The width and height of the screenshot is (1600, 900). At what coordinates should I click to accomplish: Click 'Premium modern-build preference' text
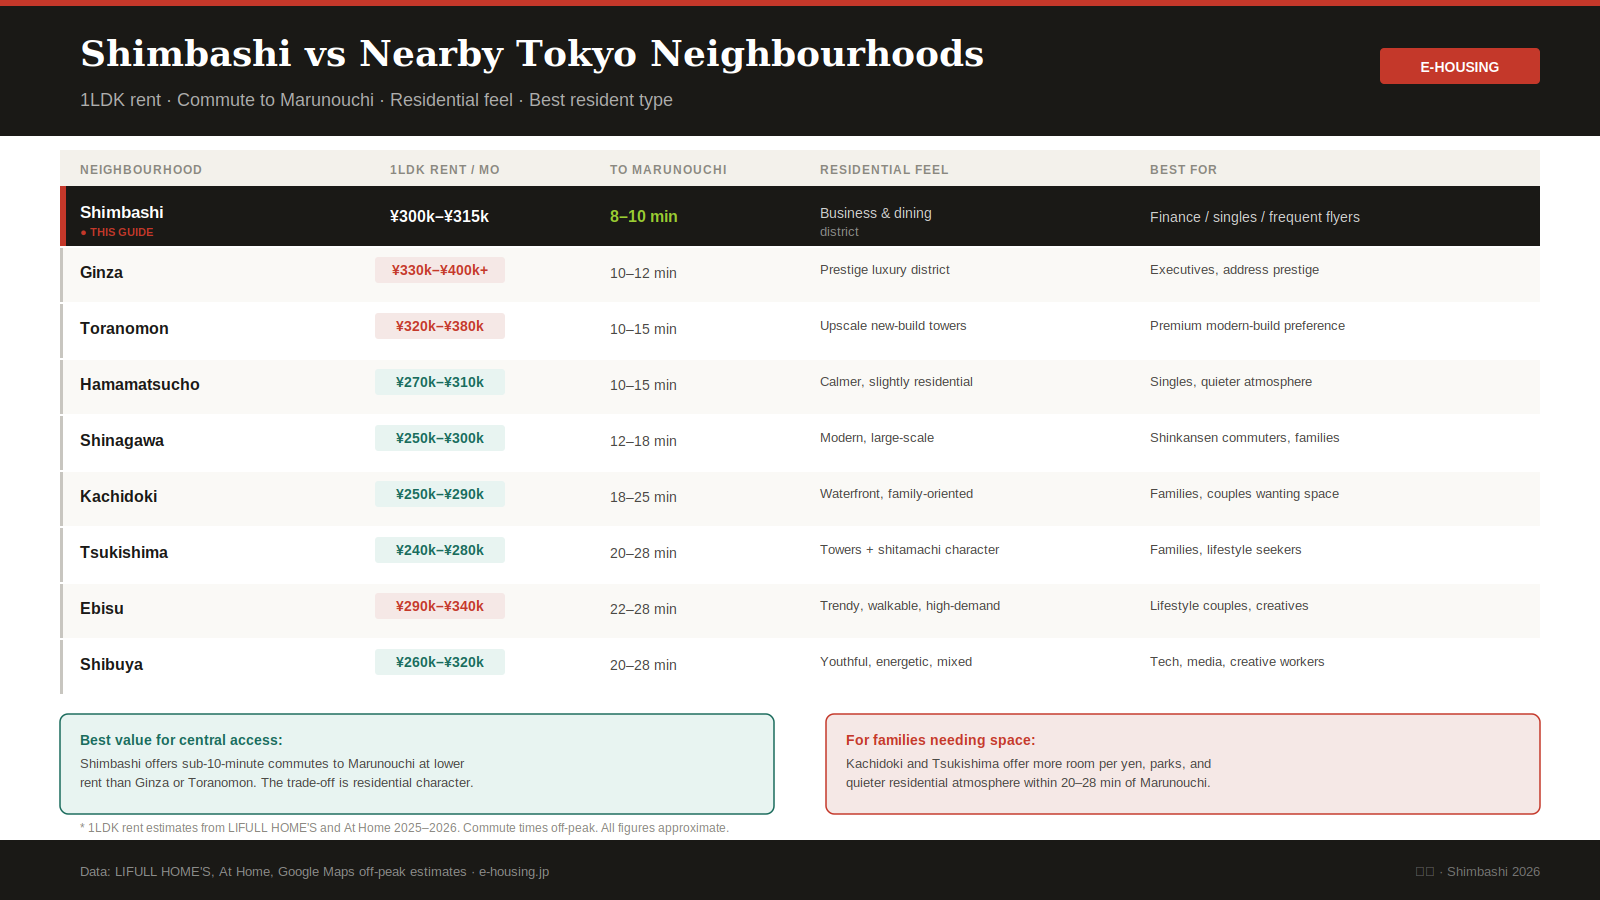click(x=1247, y=326)
